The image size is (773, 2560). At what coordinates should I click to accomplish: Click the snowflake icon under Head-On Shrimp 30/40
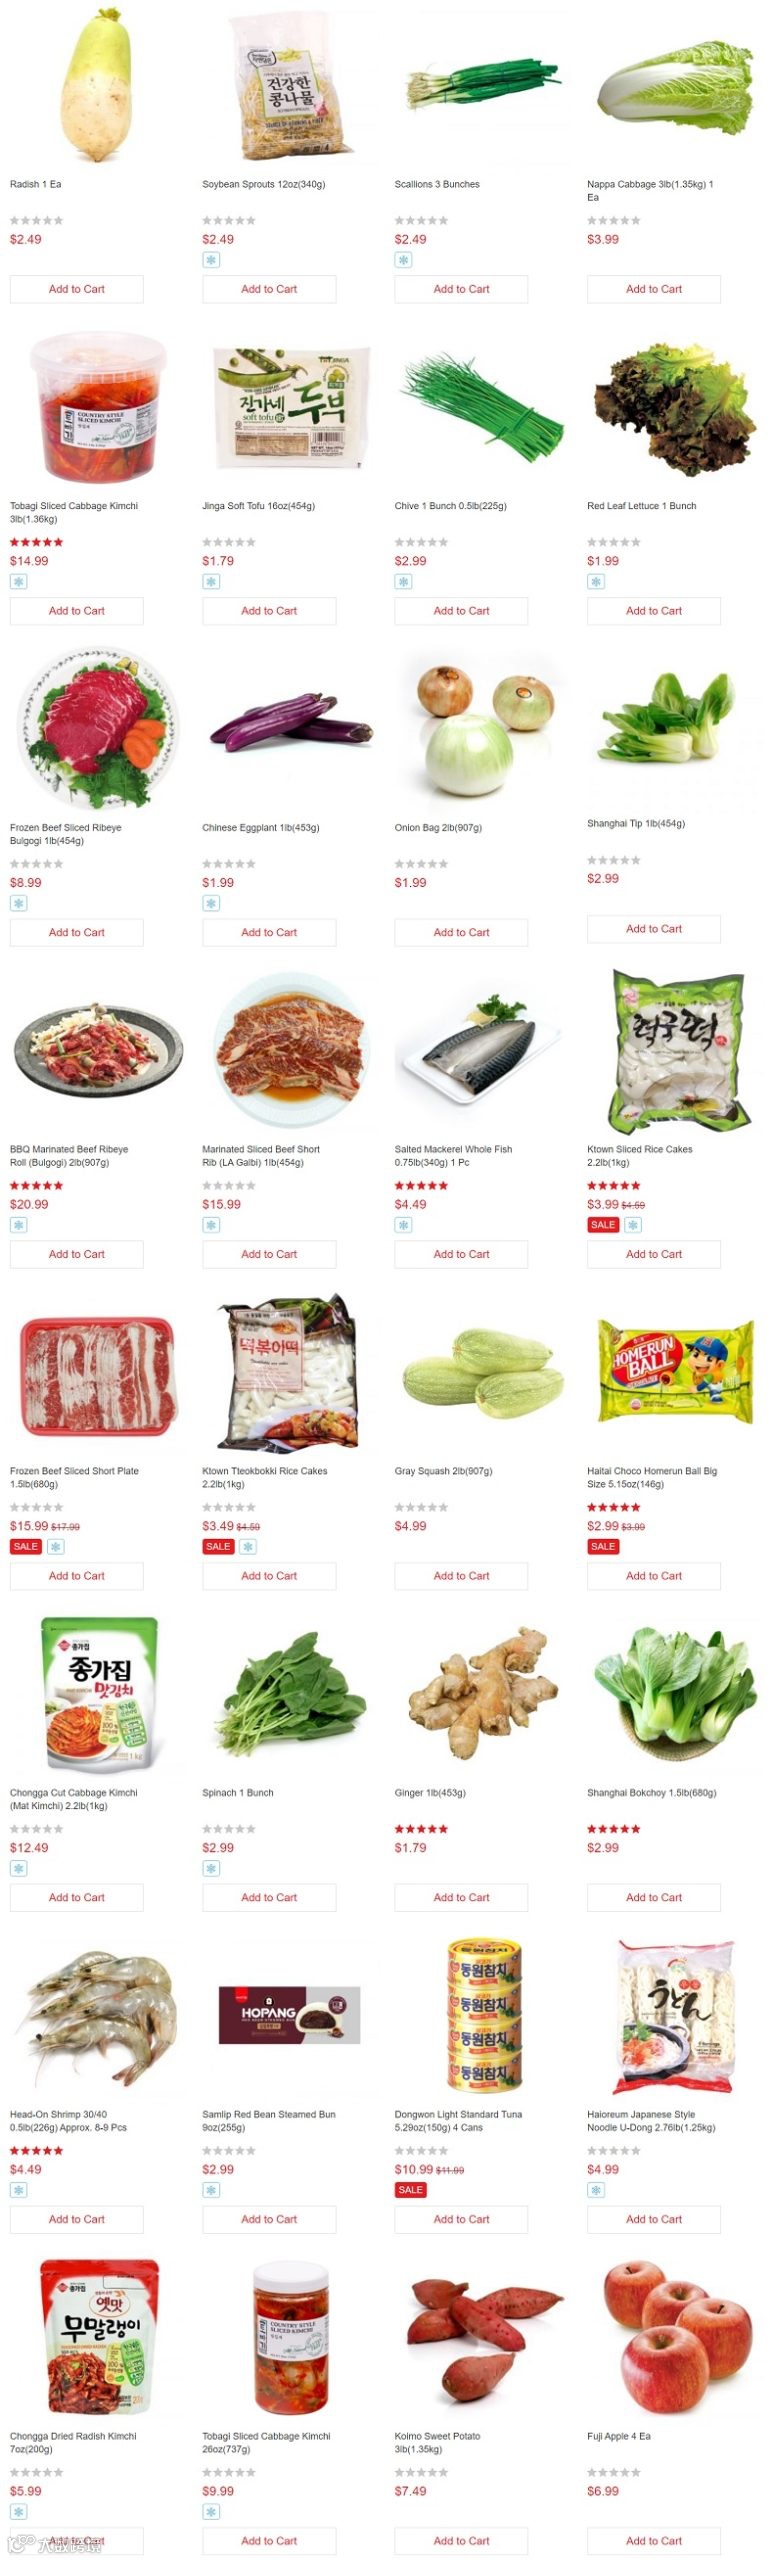coord(18,2190)
